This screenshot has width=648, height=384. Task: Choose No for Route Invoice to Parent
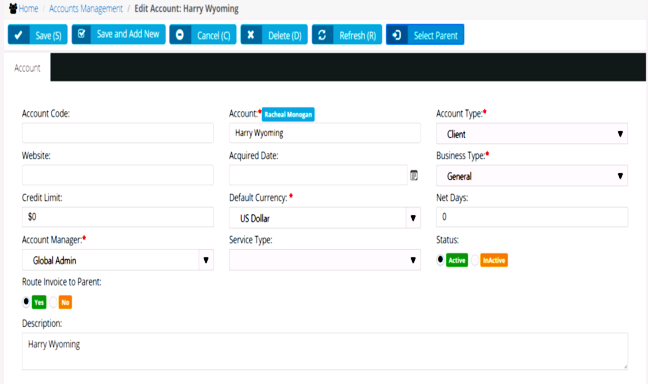(53, 302)
